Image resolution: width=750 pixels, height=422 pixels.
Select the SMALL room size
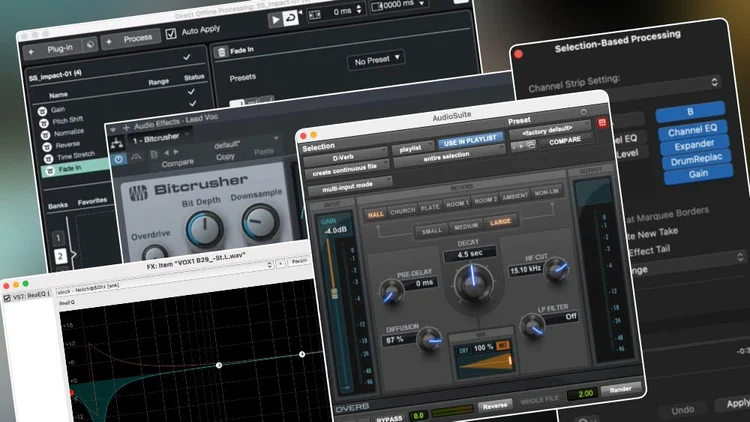coord(431,231)
